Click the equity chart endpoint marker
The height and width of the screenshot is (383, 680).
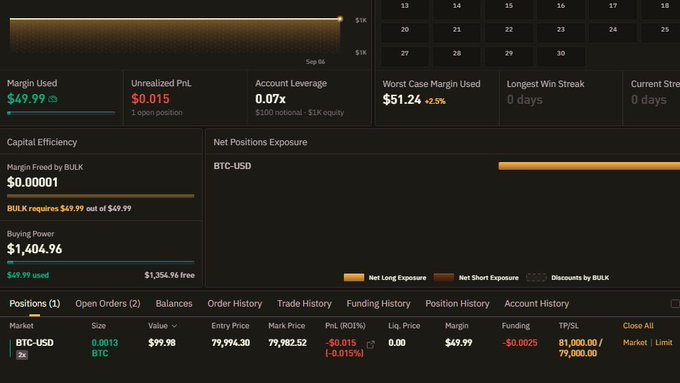click(x=340, y=19)
